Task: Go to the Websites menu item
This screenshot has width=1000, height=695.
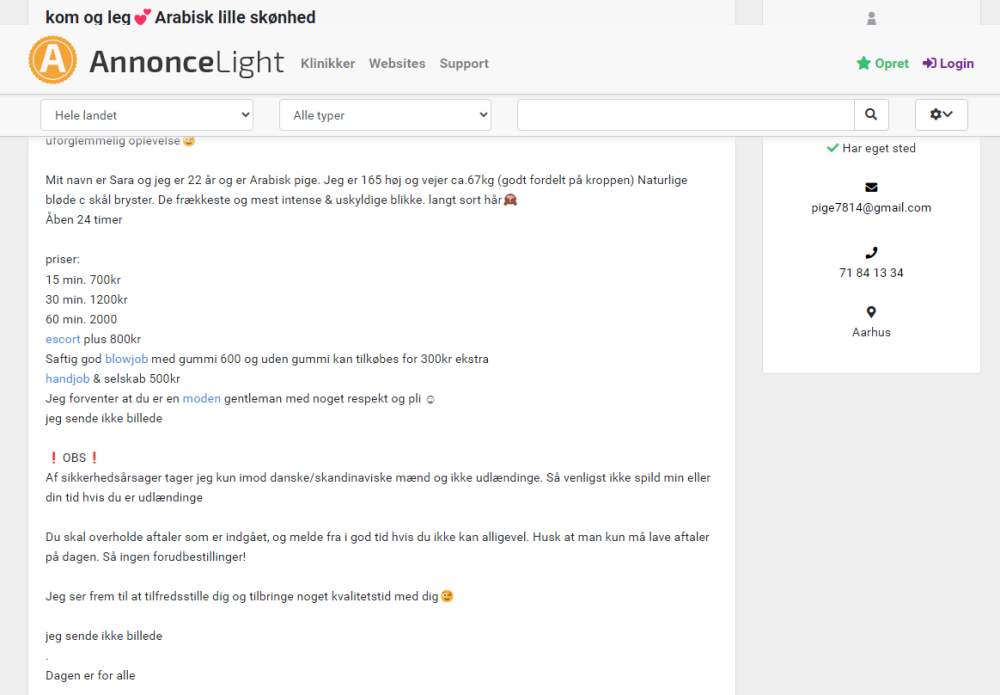Action: click(397, 63)
